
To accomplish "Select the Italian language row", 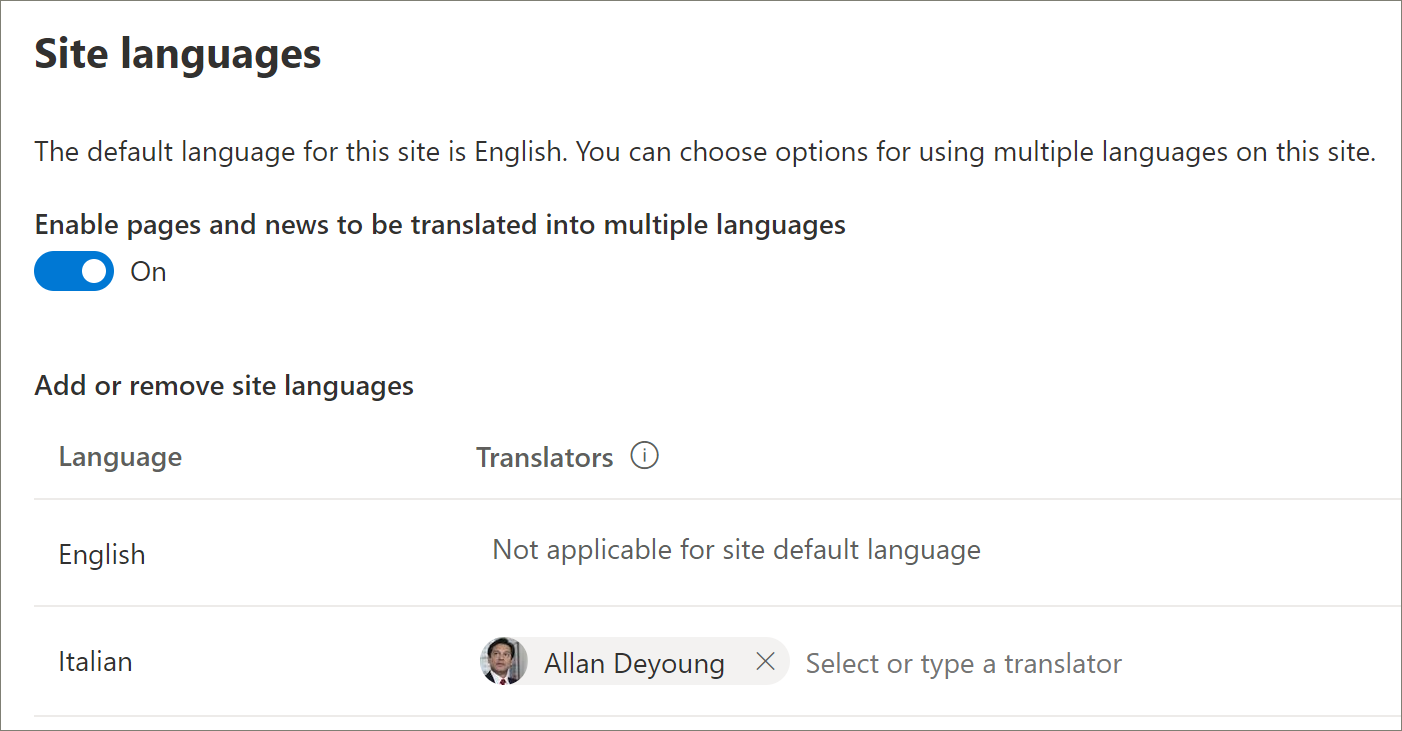I will (96, 661).
